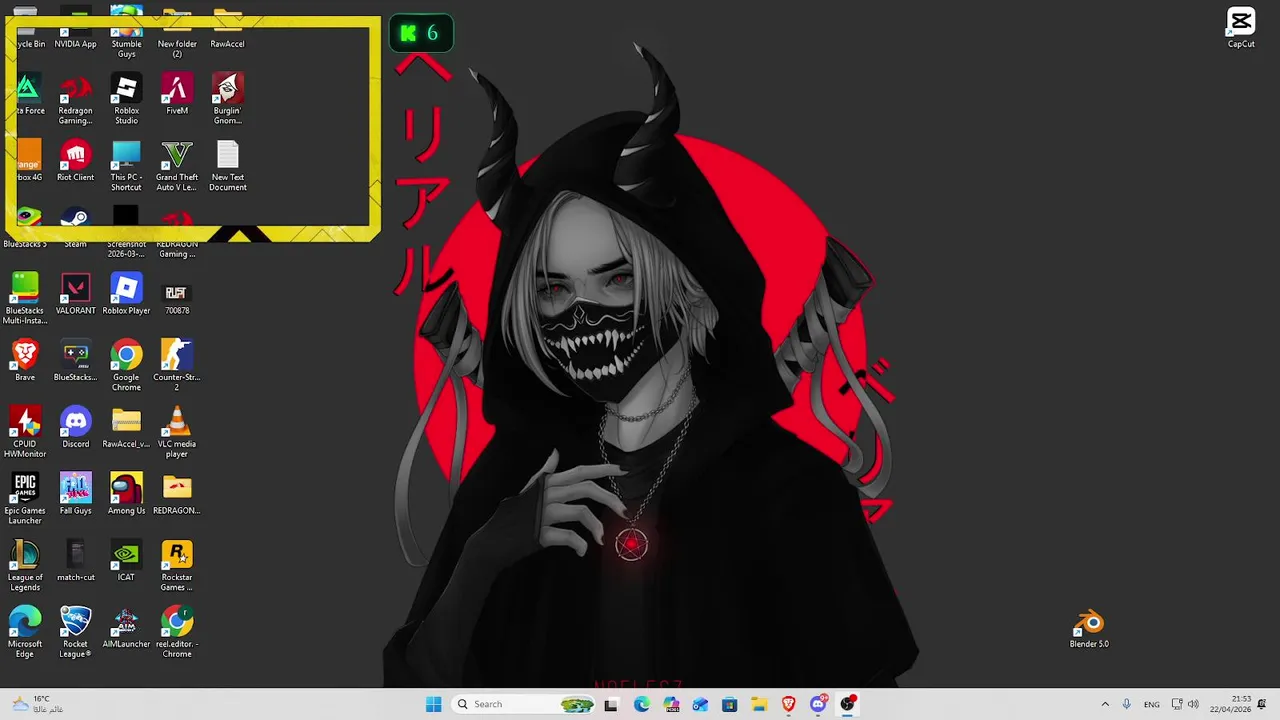Launch Fall Guys desktop icon
The height and width of the screenshot is (720, 1280).
(x=76, y=495)
